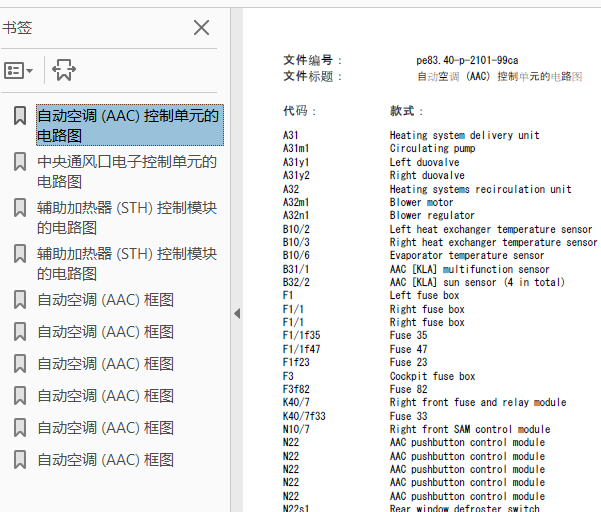
Task: Click bookmark icon beside highlighted 自动空调 控制单元 entry
Action: click(20, 116)
